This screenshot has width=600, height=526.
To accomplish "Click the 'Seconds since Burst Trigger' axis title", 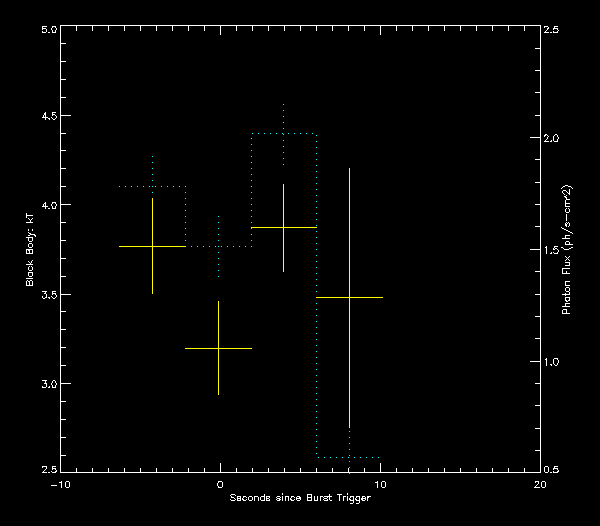I will (300, 498).
